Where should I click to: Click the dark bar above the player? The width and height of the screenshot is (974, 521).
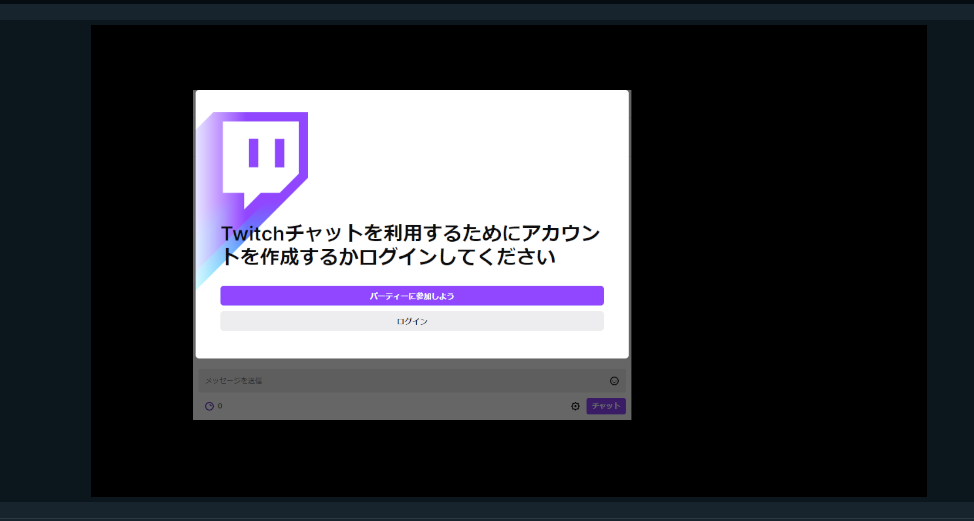pyautogui.click(x=487, y=11)
